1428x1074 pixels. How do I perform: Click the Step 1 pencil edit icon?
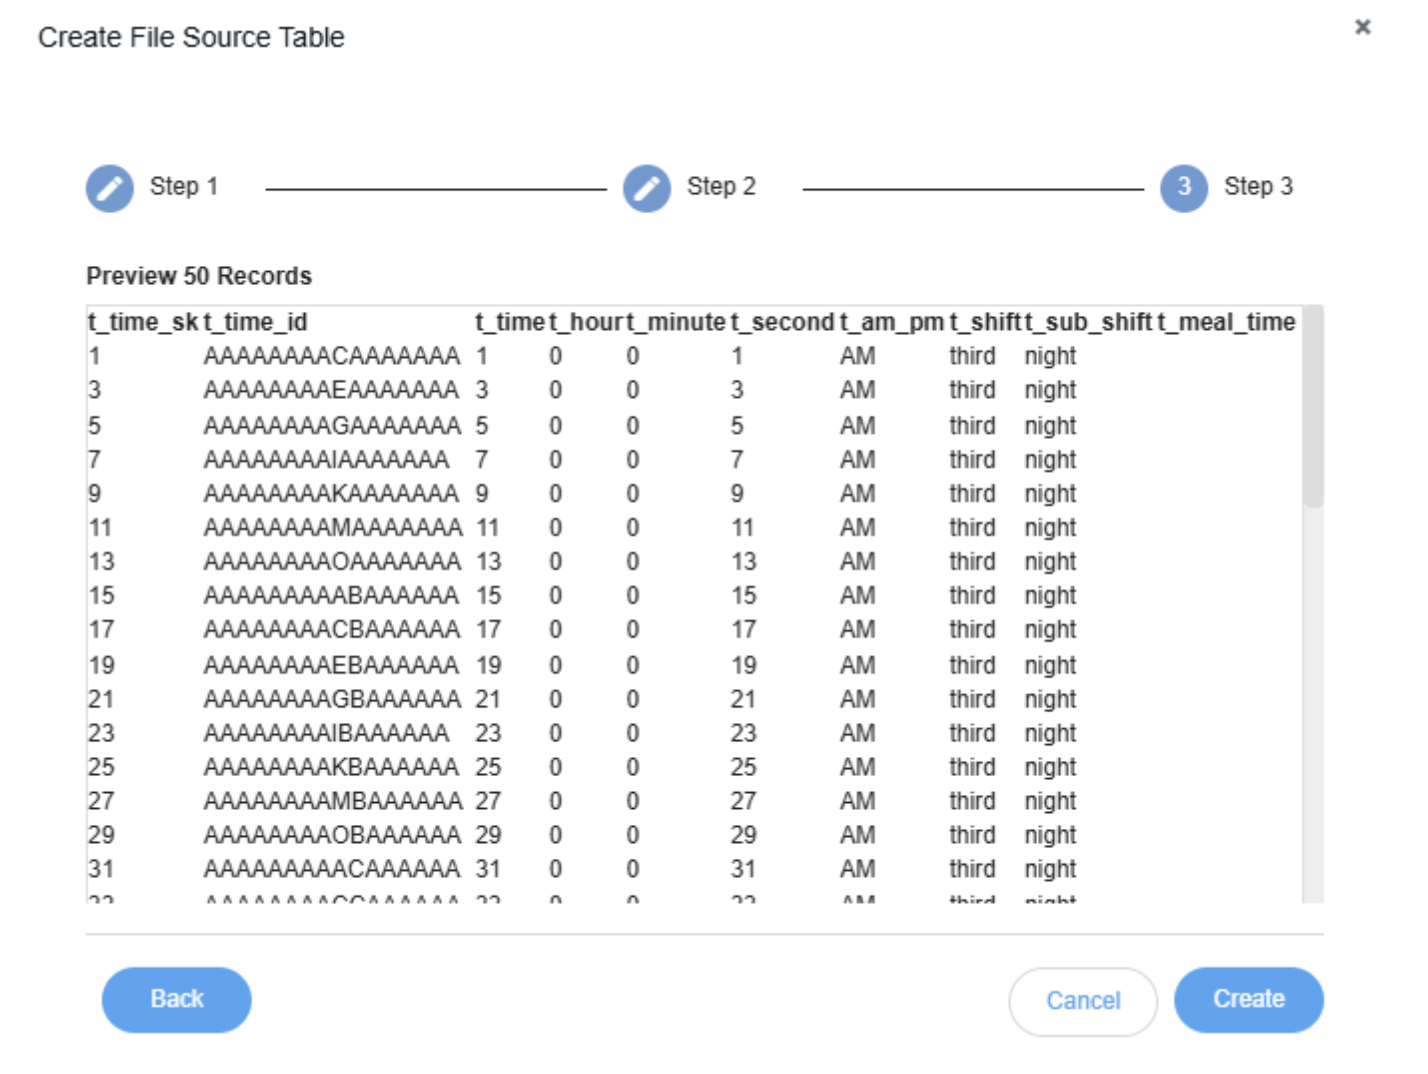coord(110,188)
